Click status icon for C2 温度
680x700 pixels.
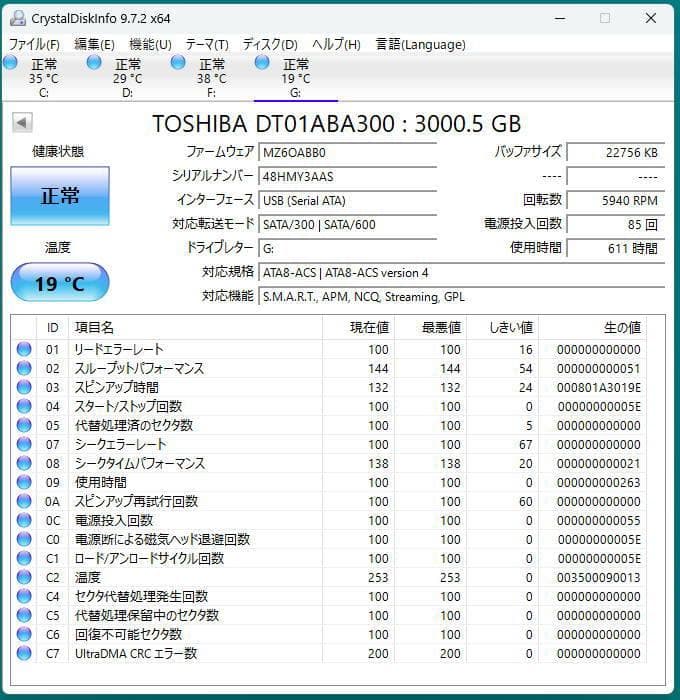coord(24,577)
